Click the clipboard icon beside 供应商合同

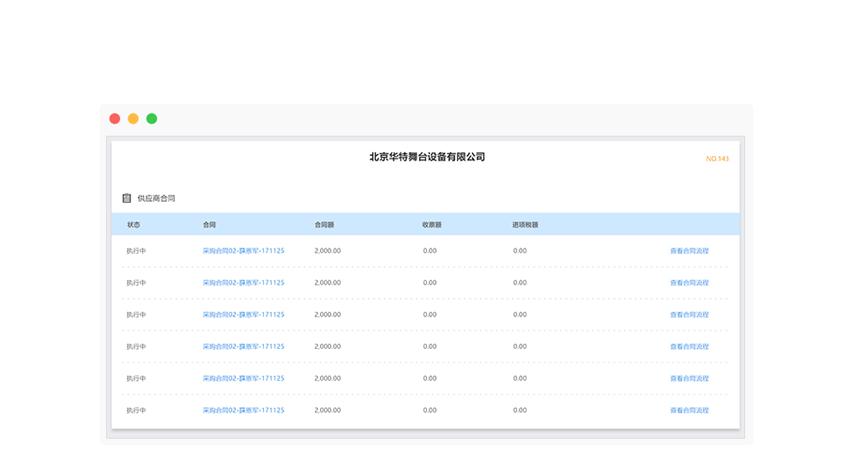tap(127, 199)
